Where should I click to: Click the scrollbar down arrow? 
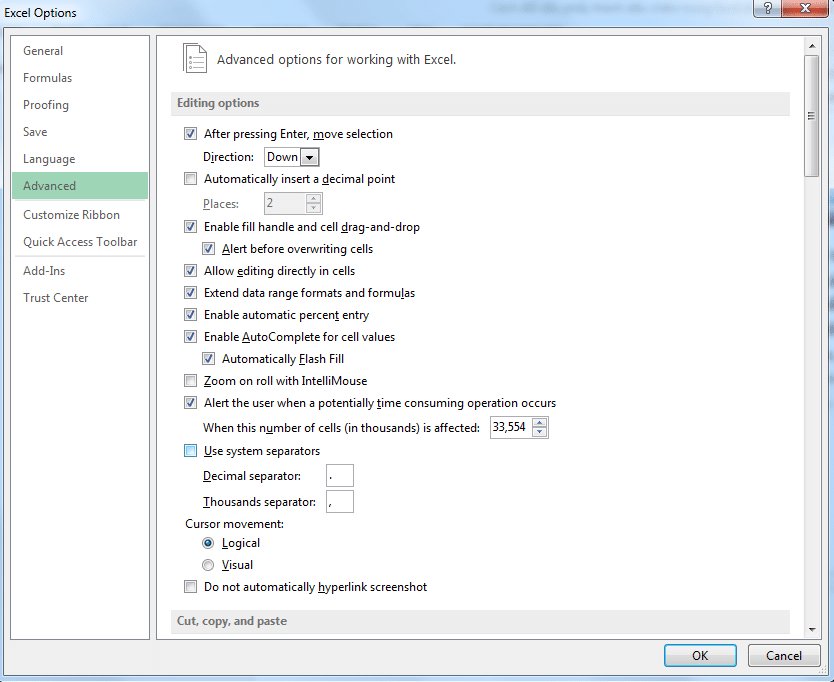click(812, 630)
